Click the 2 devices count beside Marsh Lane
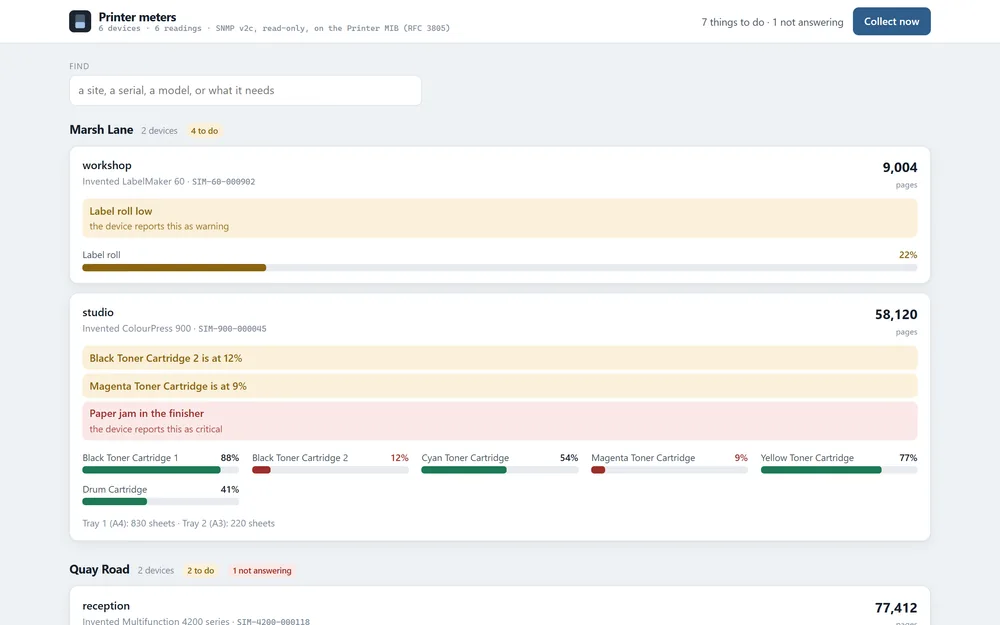Viewport: 1000px width, 625px height. coord(159,131)
